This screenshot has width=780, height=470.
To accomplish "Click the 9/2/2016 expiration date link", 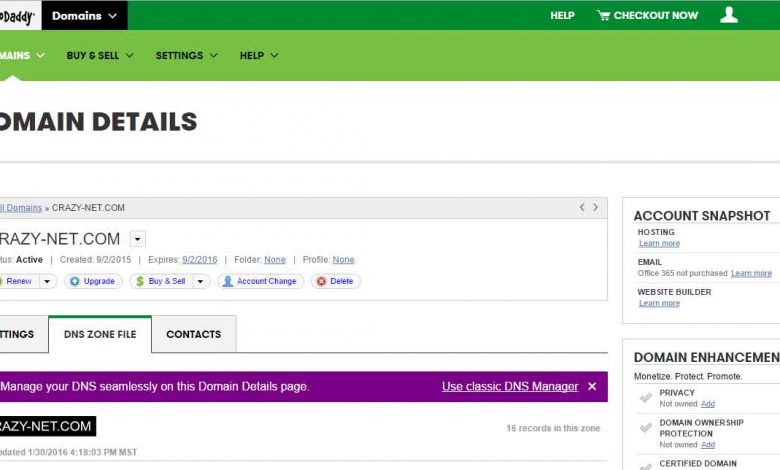I will point(199,260).
